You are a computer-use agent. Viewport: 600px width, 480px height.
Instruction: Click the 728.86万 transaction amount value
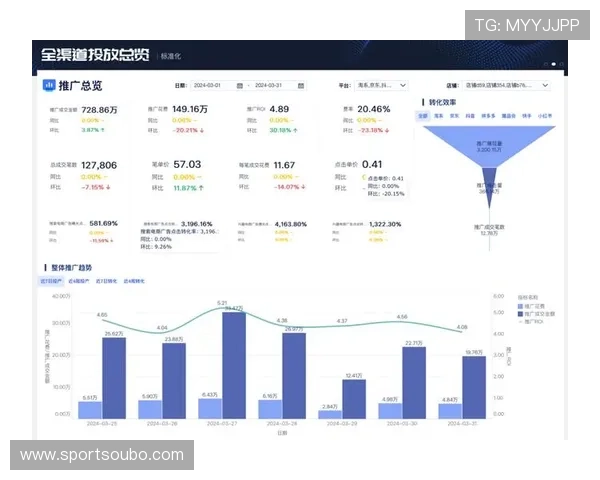coord(99,110)
